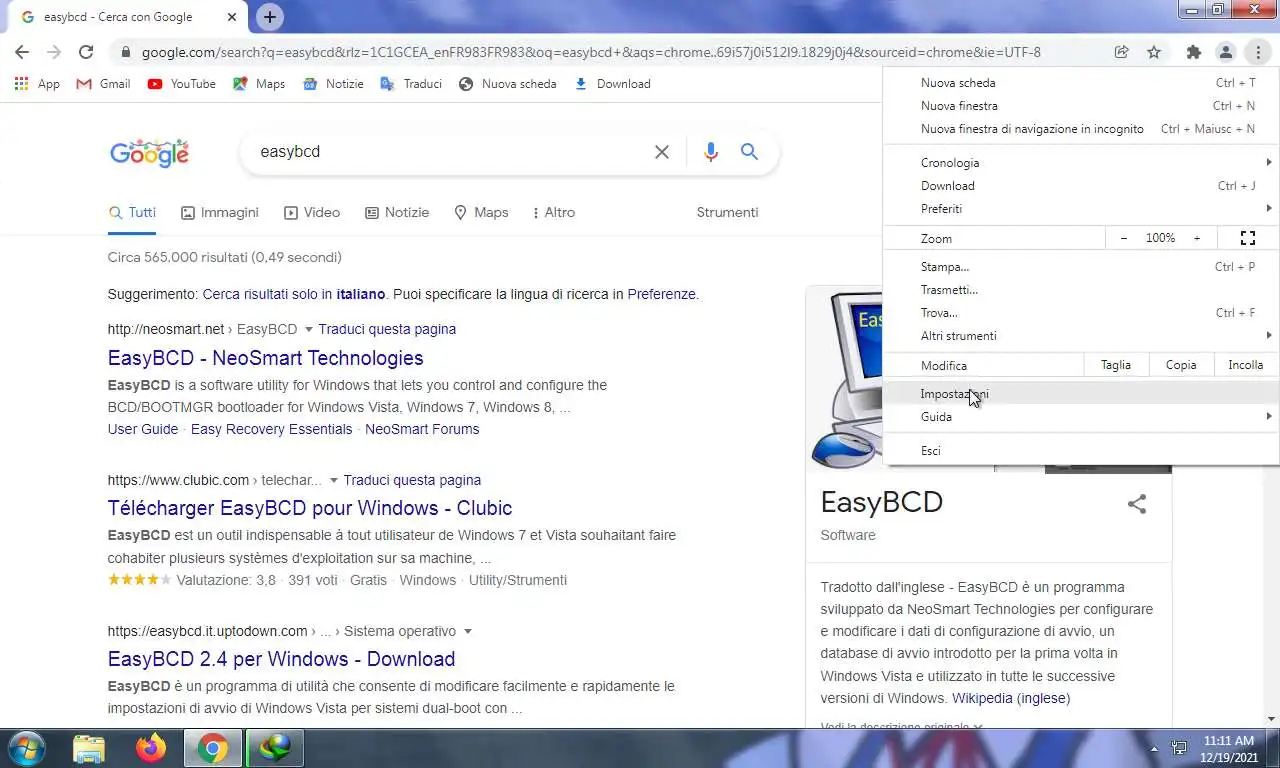The width and height of the screenshot is (1280, 768).
Task: Reload the page with refresh icon
Action: pyautogui.click(x=86, y=52)
